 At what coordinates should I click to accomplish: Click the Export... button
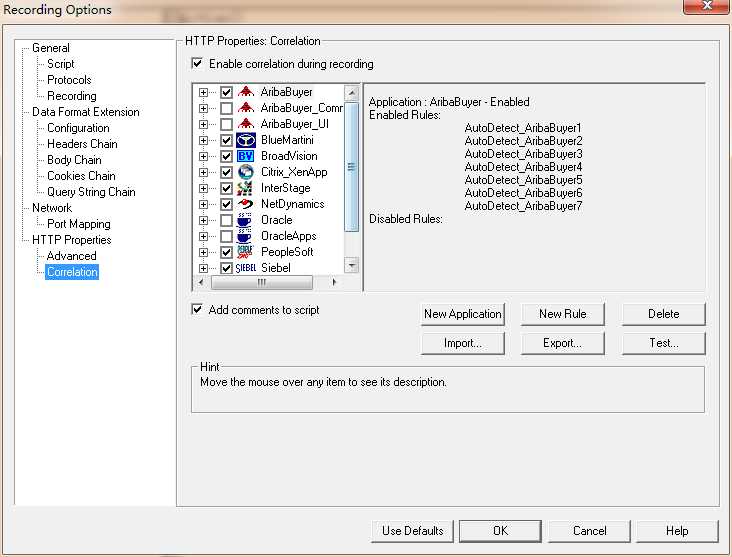tap(563, 343)
